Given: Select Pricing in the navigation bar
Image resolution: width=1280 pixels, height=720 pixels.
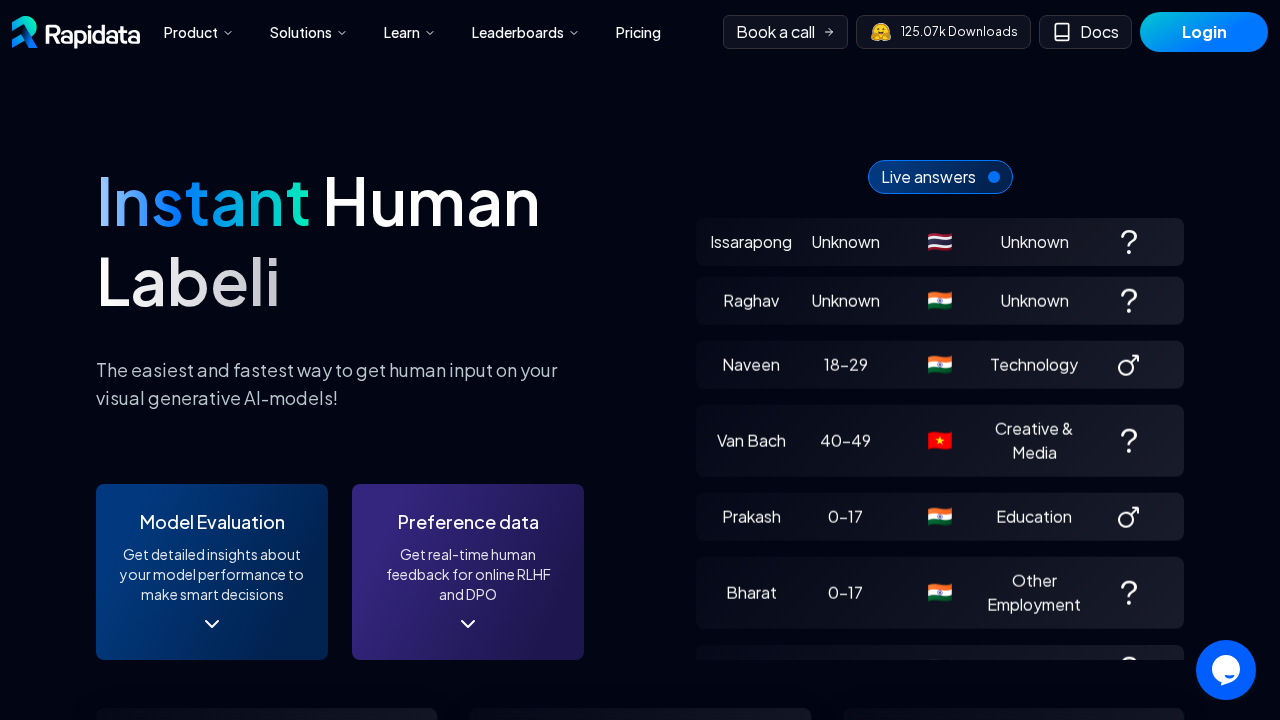Looking at the screenshot, I should coord(638,32).
